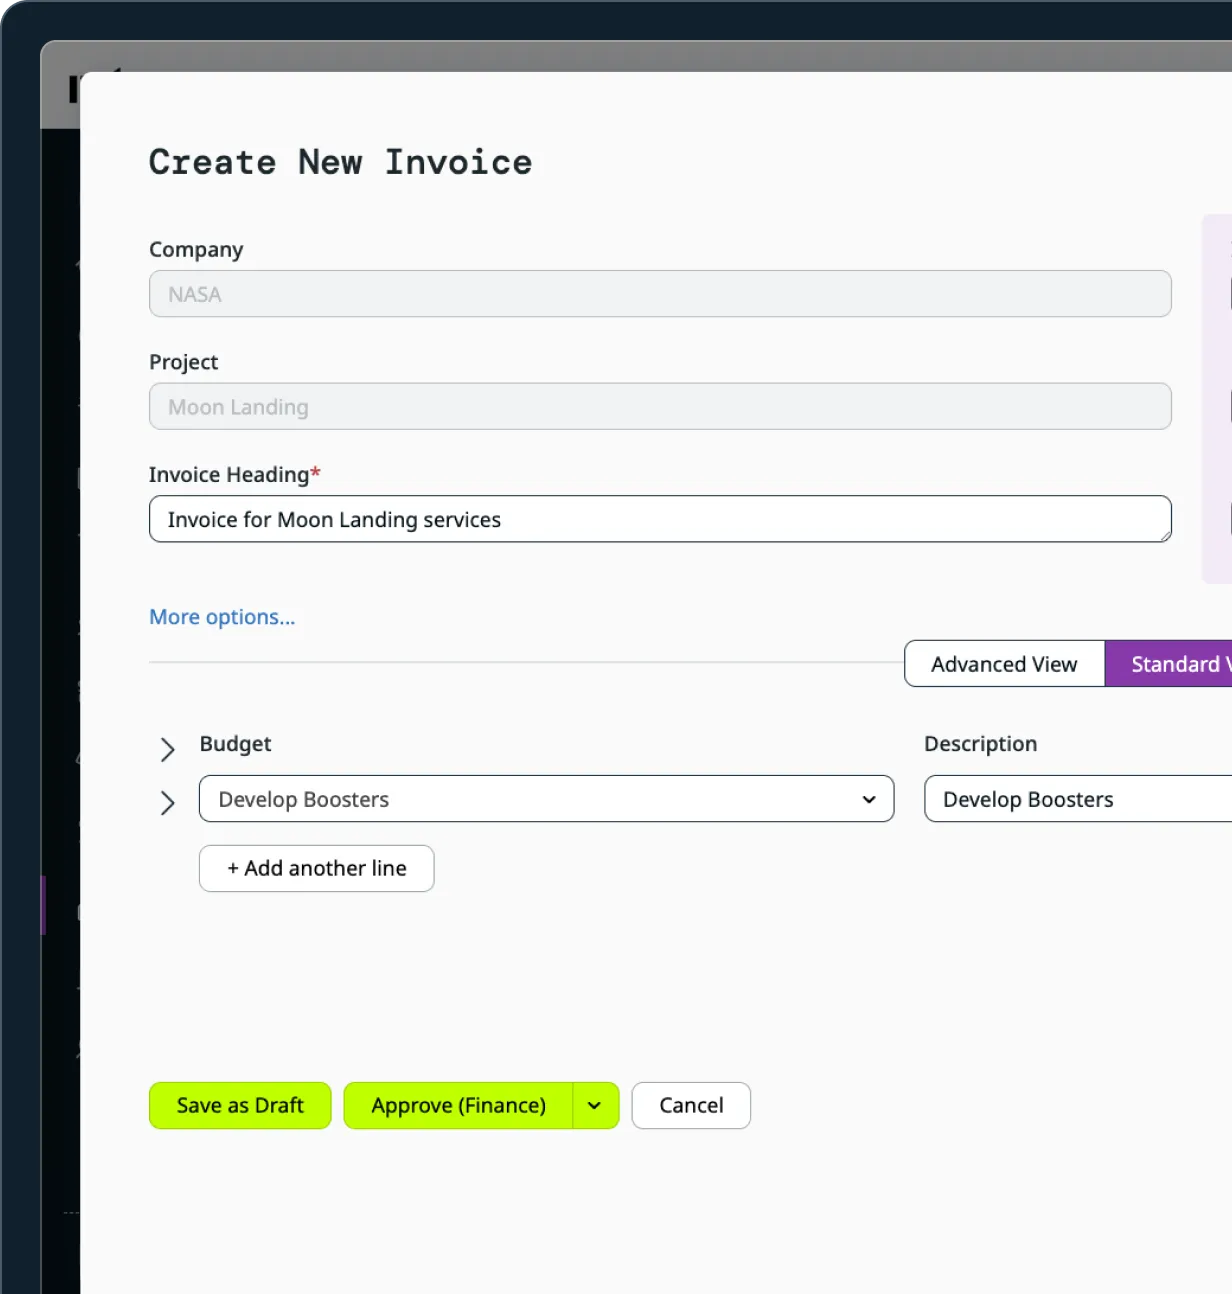Viewport: 1232px width, 1294px height.
Task: Click the Moon Landing project field
Action: pos(660,406)
